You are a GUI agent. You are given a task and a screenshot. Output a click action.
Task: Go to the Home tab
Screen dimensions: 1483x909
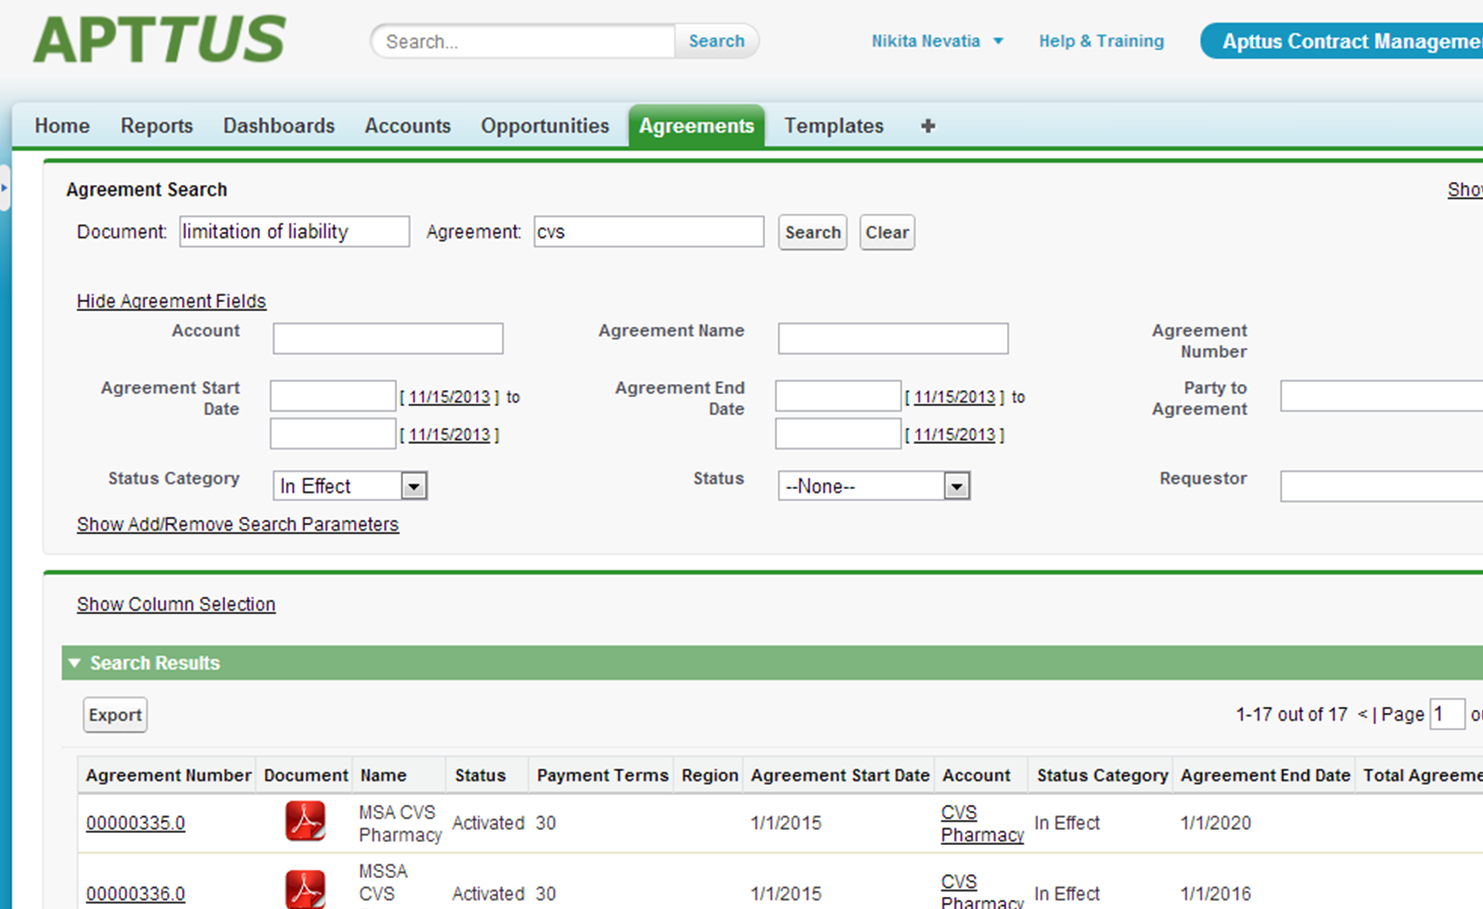(x=62, y=126)
